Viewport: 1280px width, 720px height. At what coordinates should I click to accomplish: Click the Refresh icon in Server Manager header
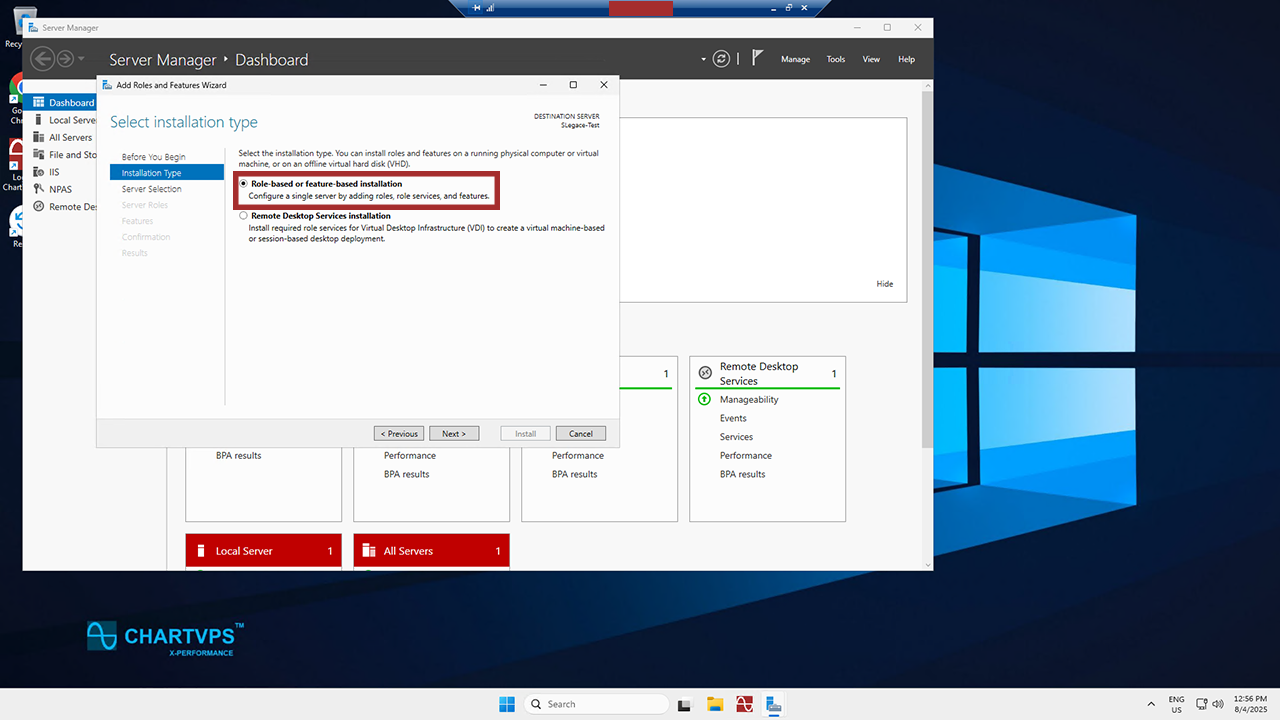[721, 59]
